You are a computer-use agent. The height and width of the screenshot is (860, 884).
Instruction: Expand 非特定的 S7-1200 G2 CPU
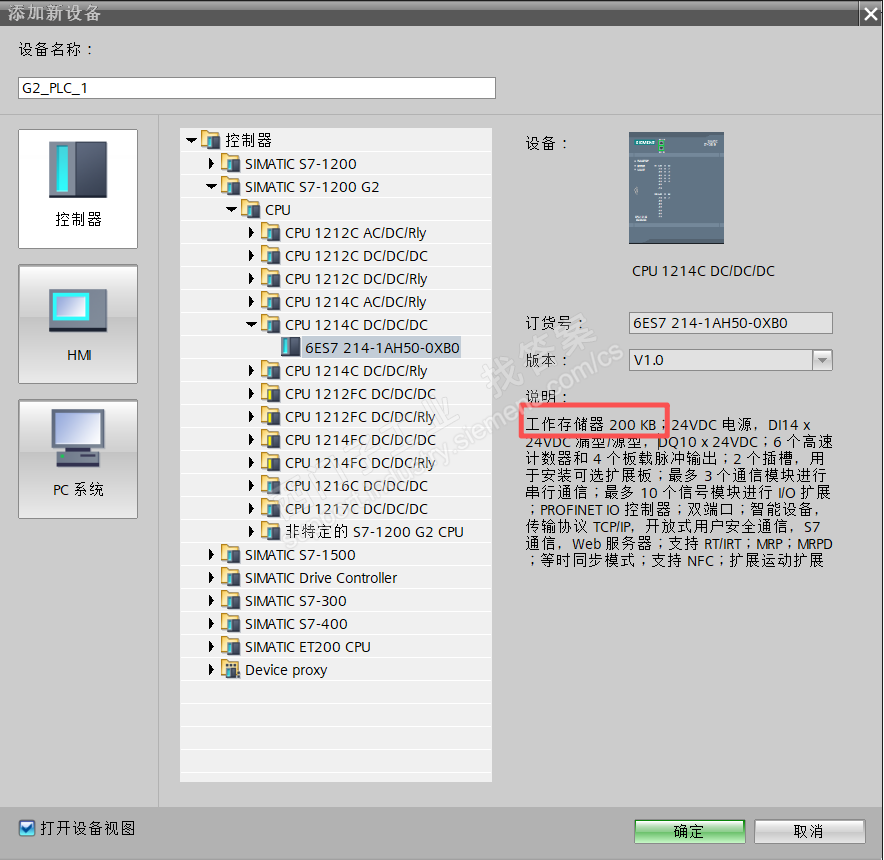click(251, 531)
